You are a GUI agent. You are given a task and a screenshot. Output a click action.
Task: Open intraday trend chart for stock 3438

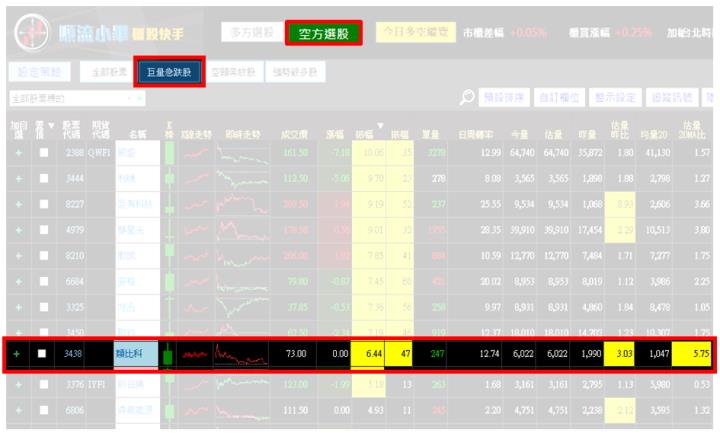point(242,354)
